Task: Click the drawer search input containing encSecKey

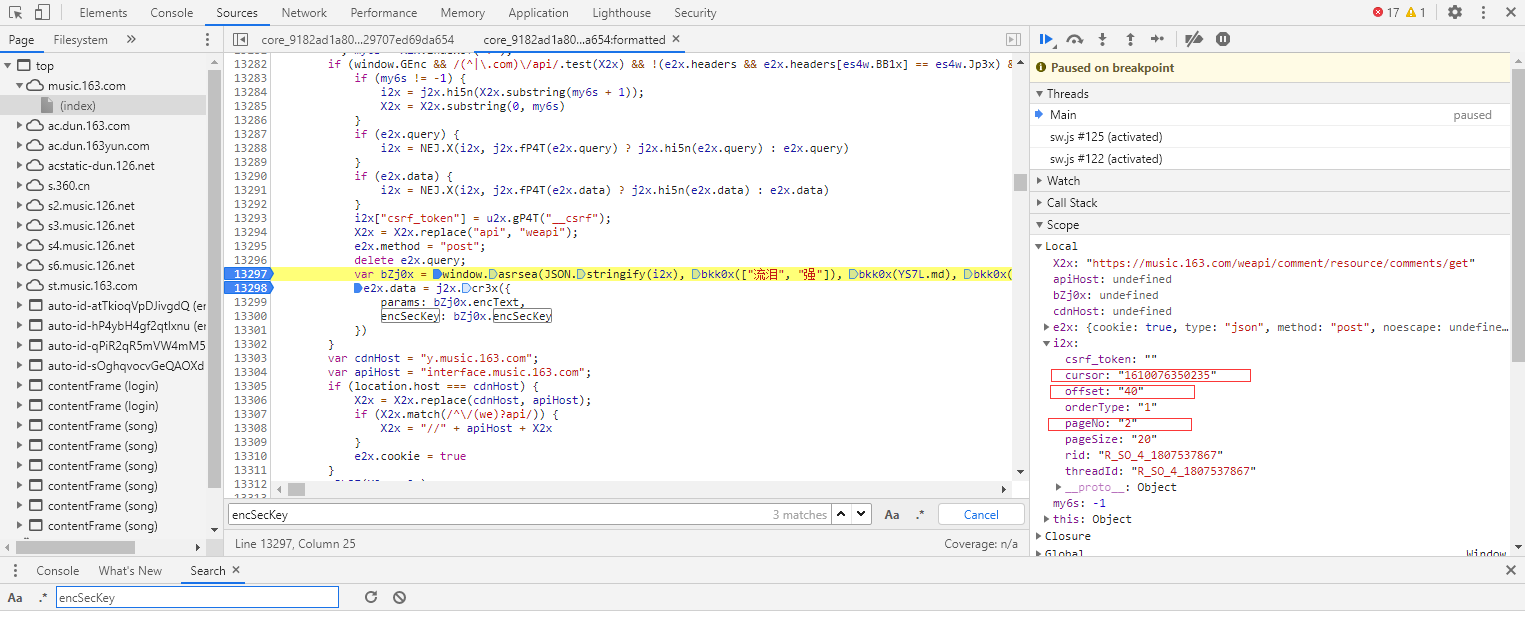Action: [197, 597]
